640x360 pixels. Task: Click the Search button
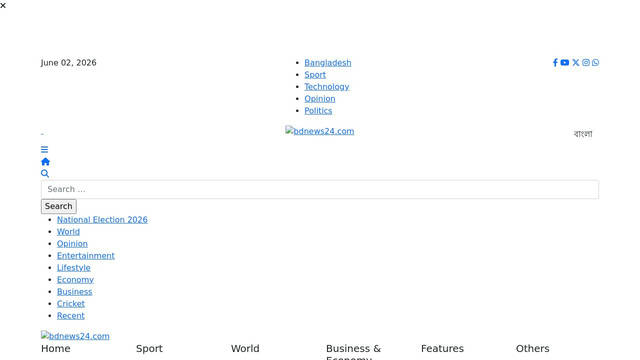(x=58, y=206)
